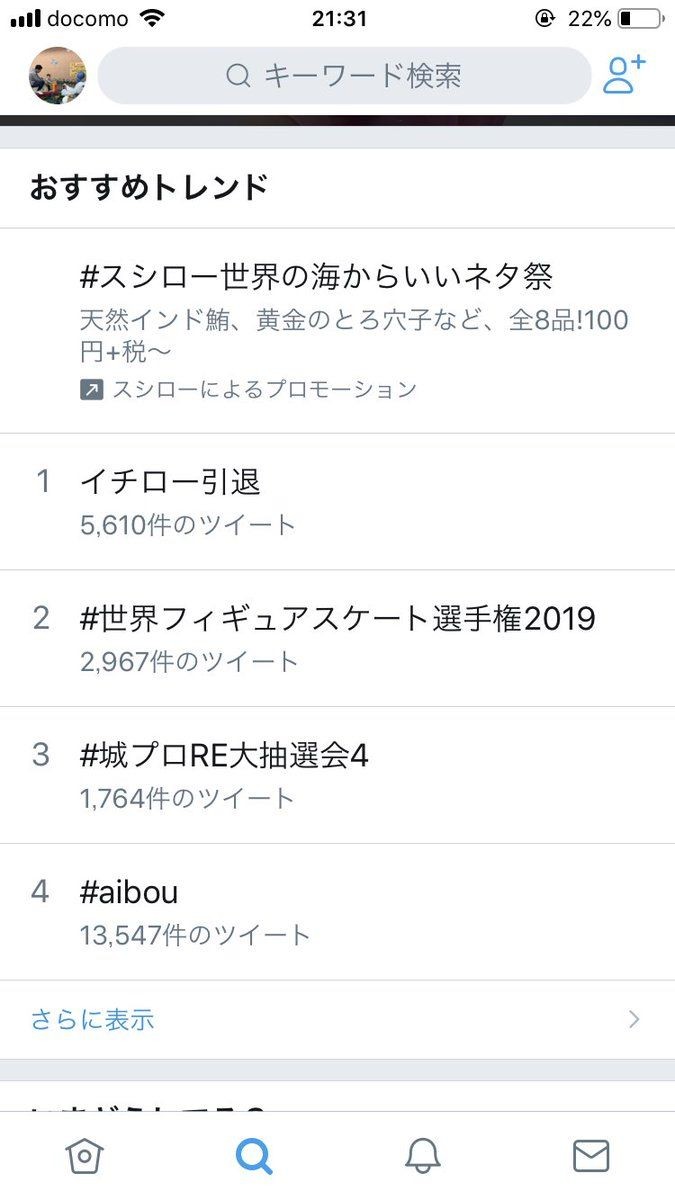Open the profile avatar picture
675x1200 pixels.
point(57,75)
